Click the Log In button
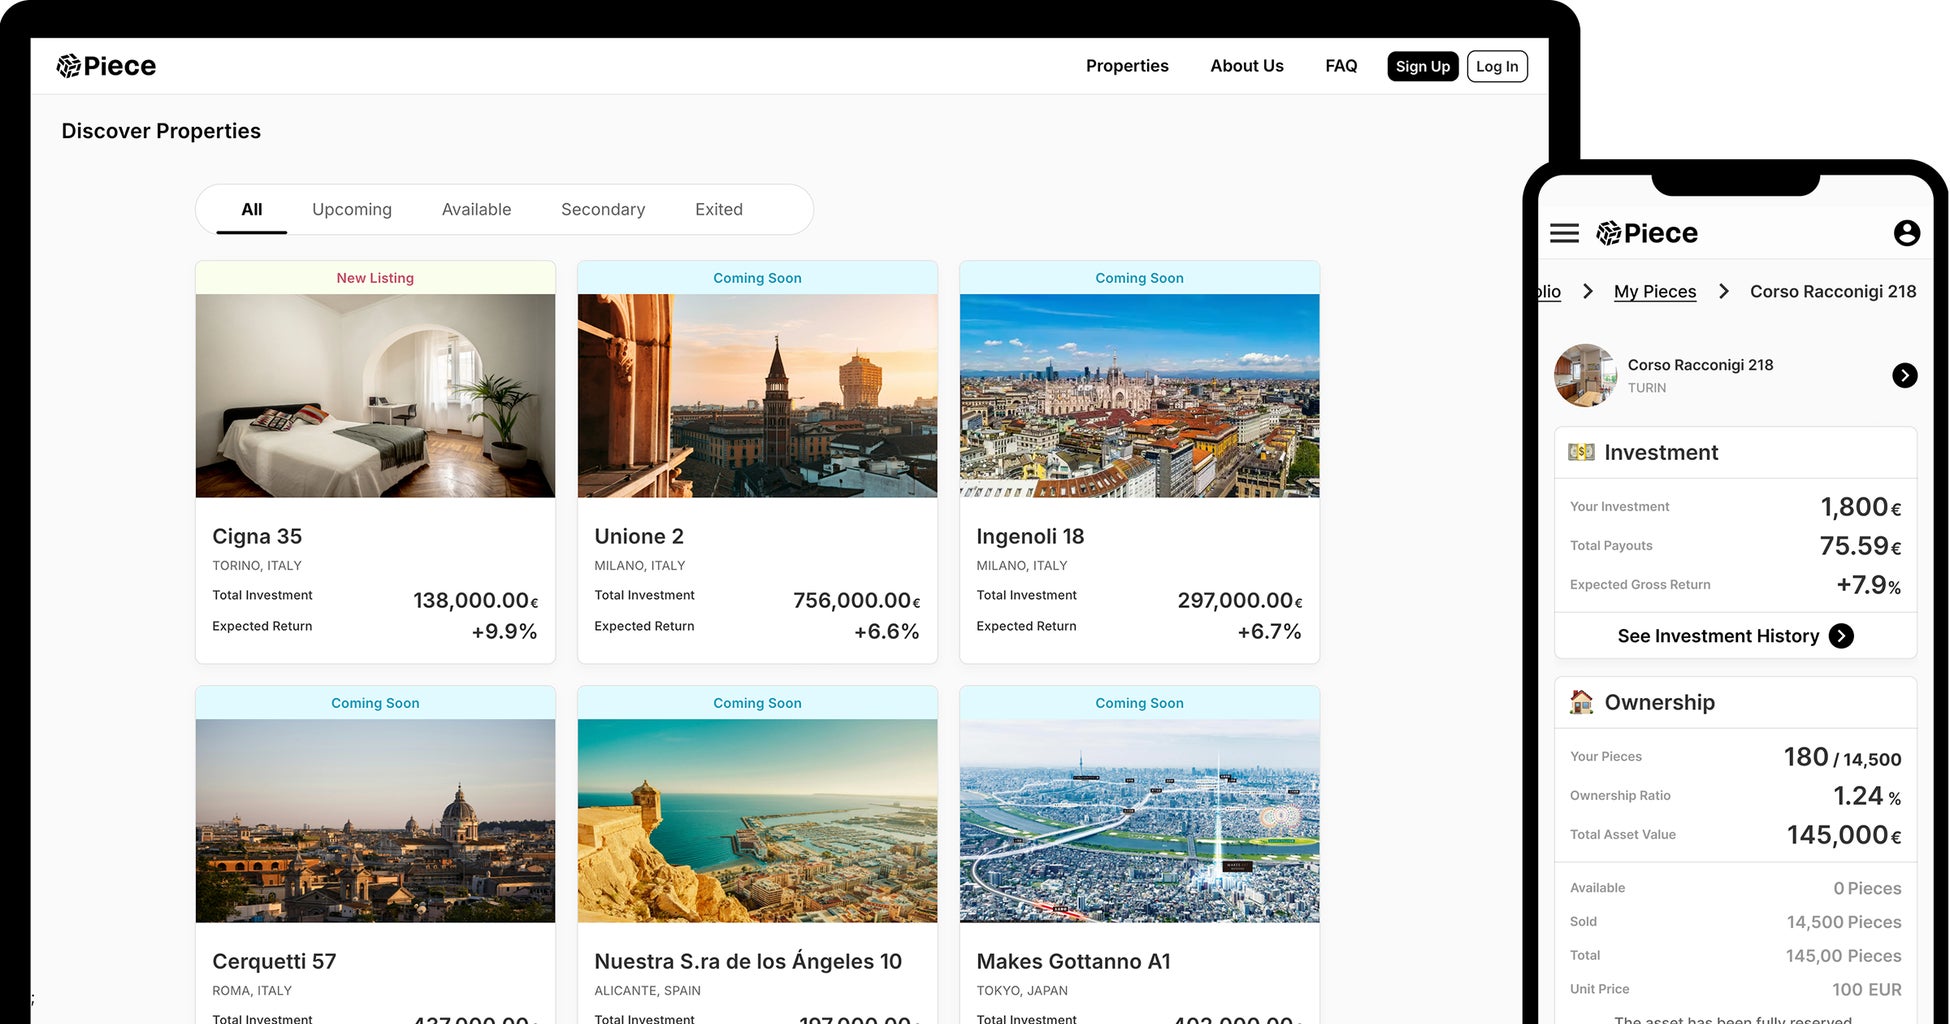The height and width of the screenshot is (1024, 1950). (1496, 66)
